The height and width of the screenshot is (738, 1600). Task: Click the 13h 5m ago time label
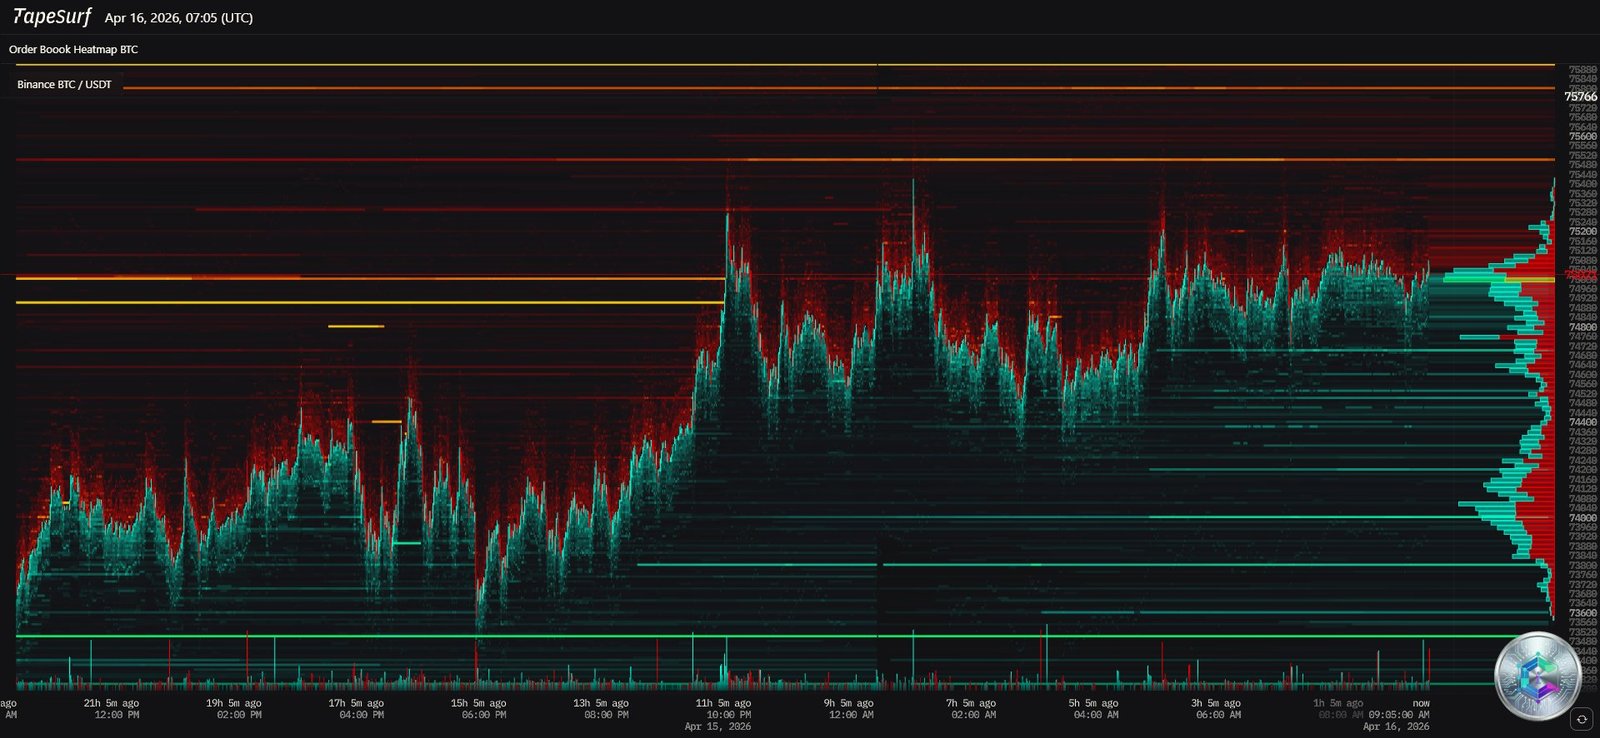[601, 703]
